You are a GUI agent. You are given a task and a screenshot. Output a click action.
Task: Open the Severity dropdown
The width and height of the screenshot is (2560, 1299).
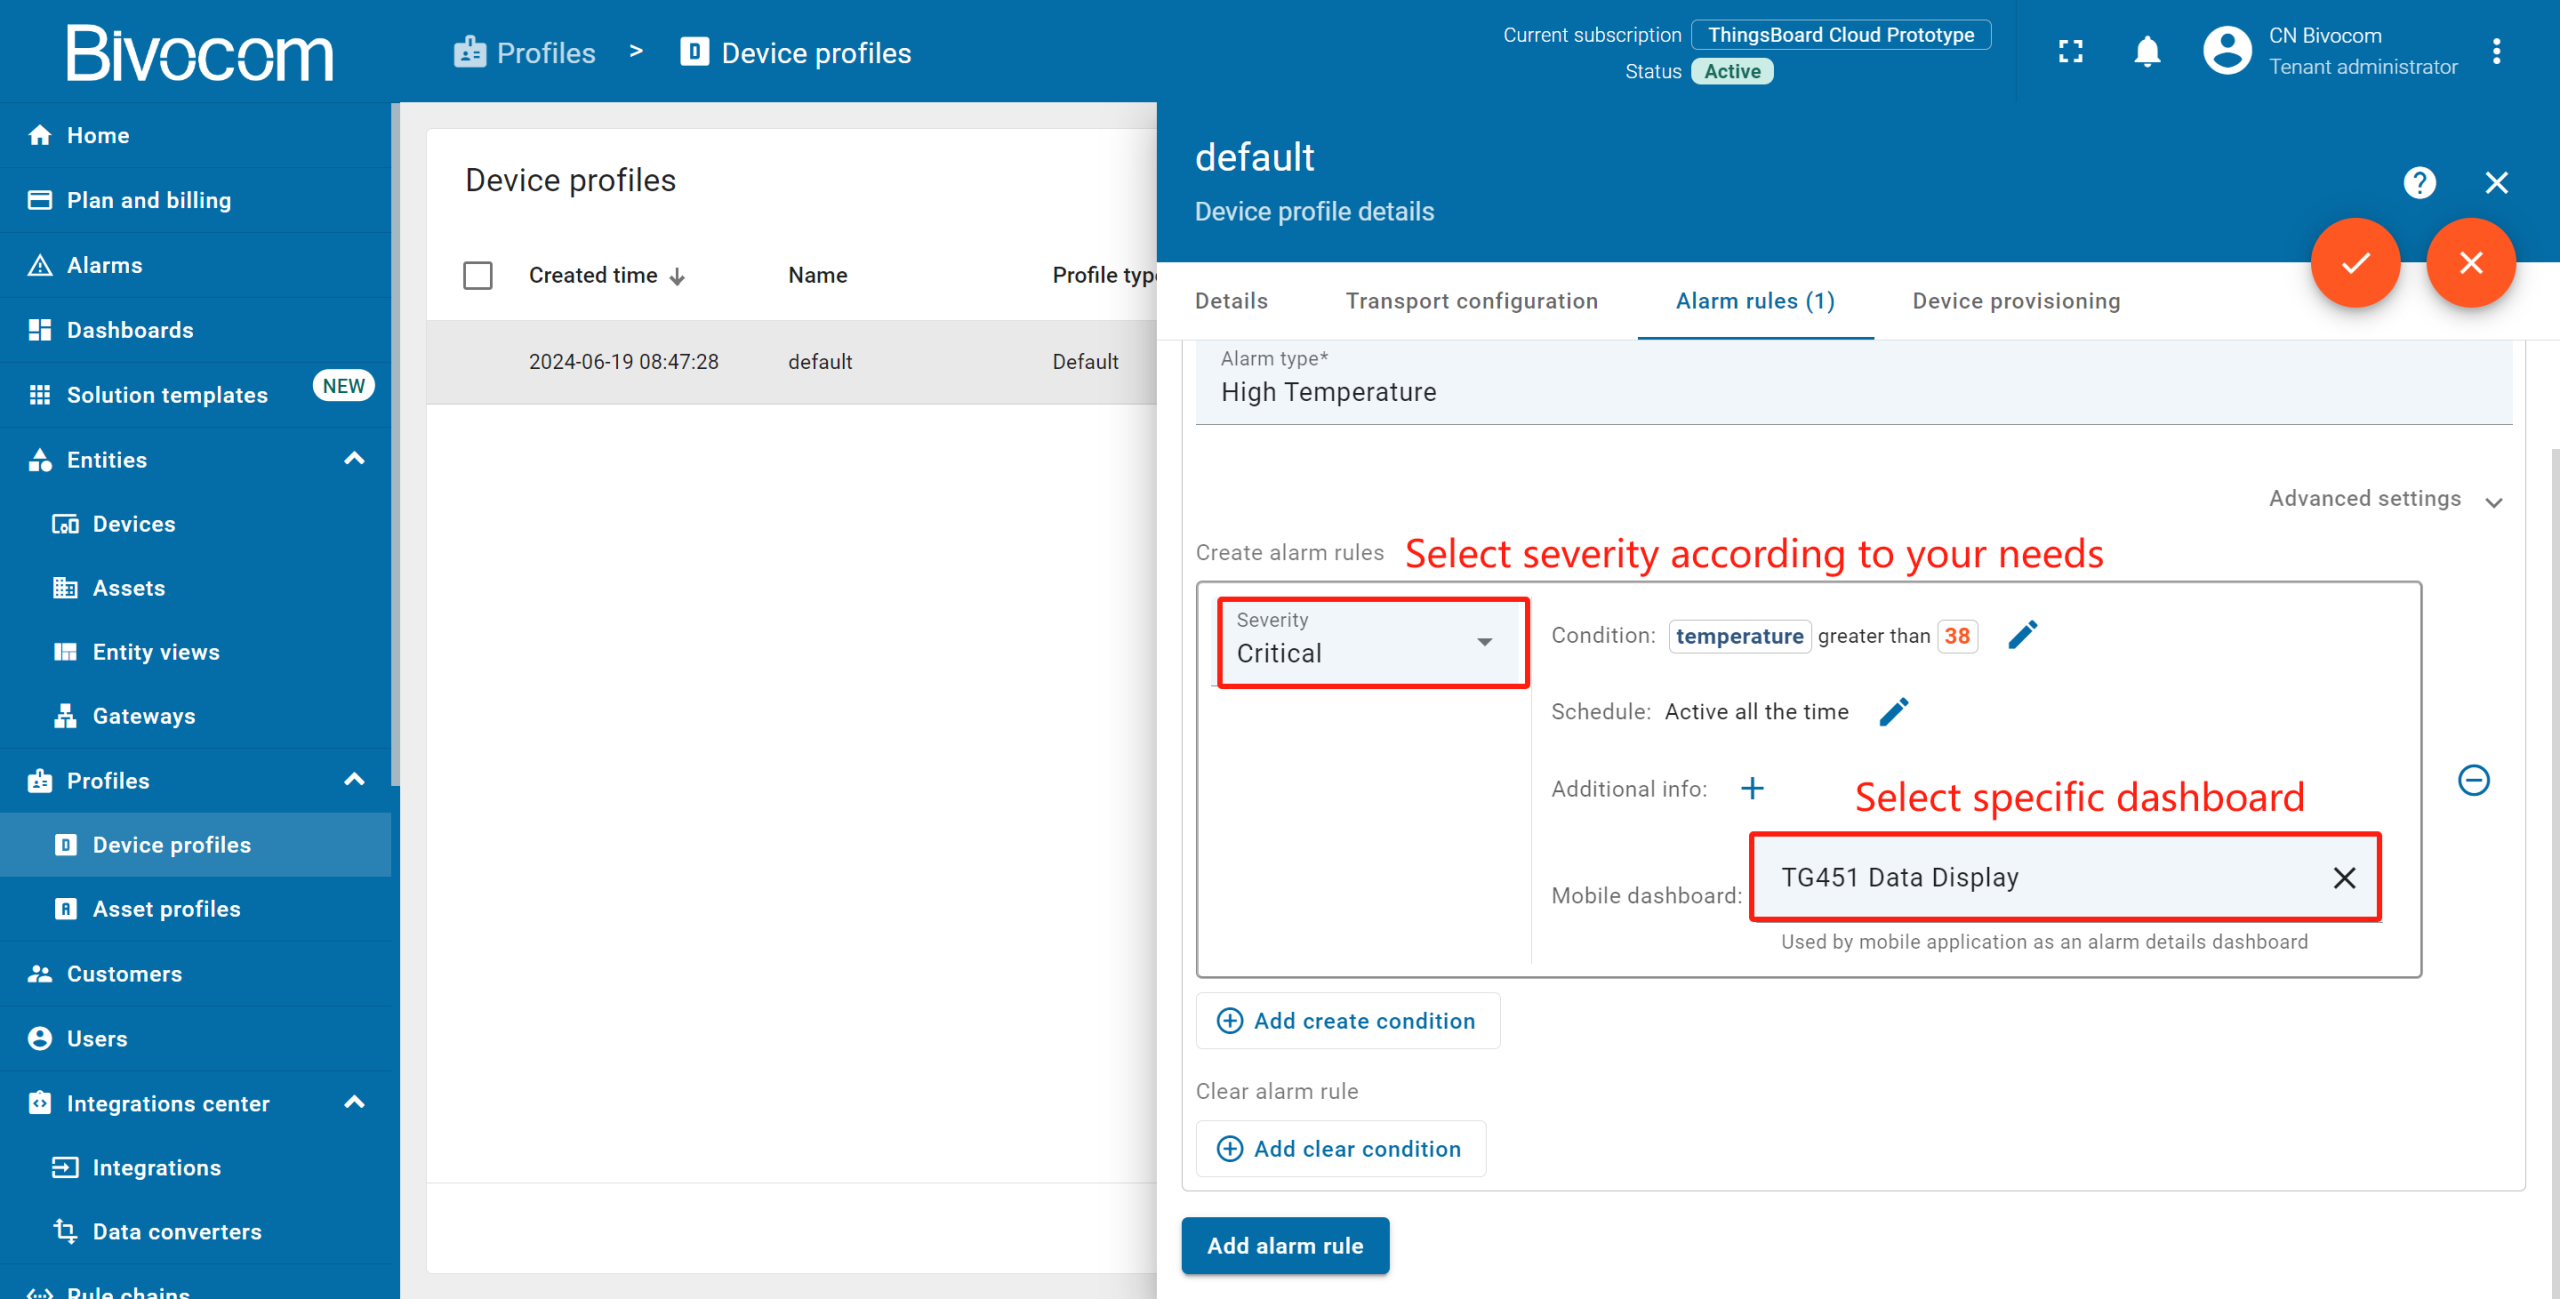point(1372,643)
